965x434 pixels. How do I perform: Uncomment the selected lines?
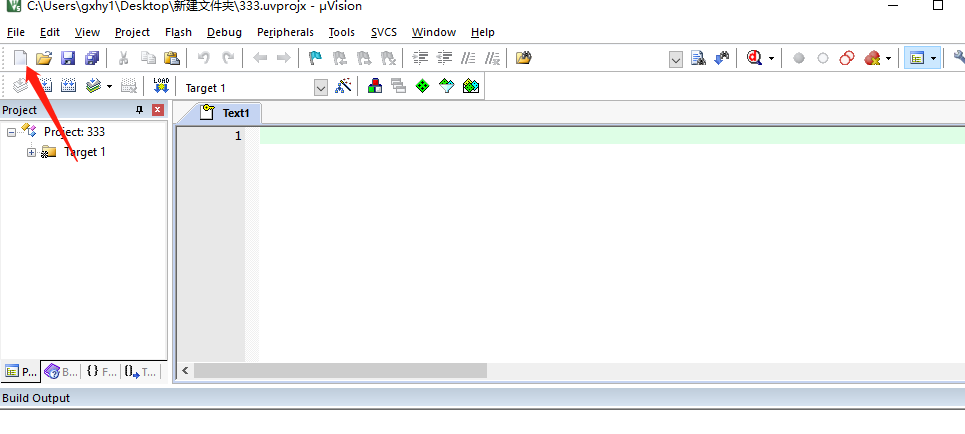[x=492, y=58]
